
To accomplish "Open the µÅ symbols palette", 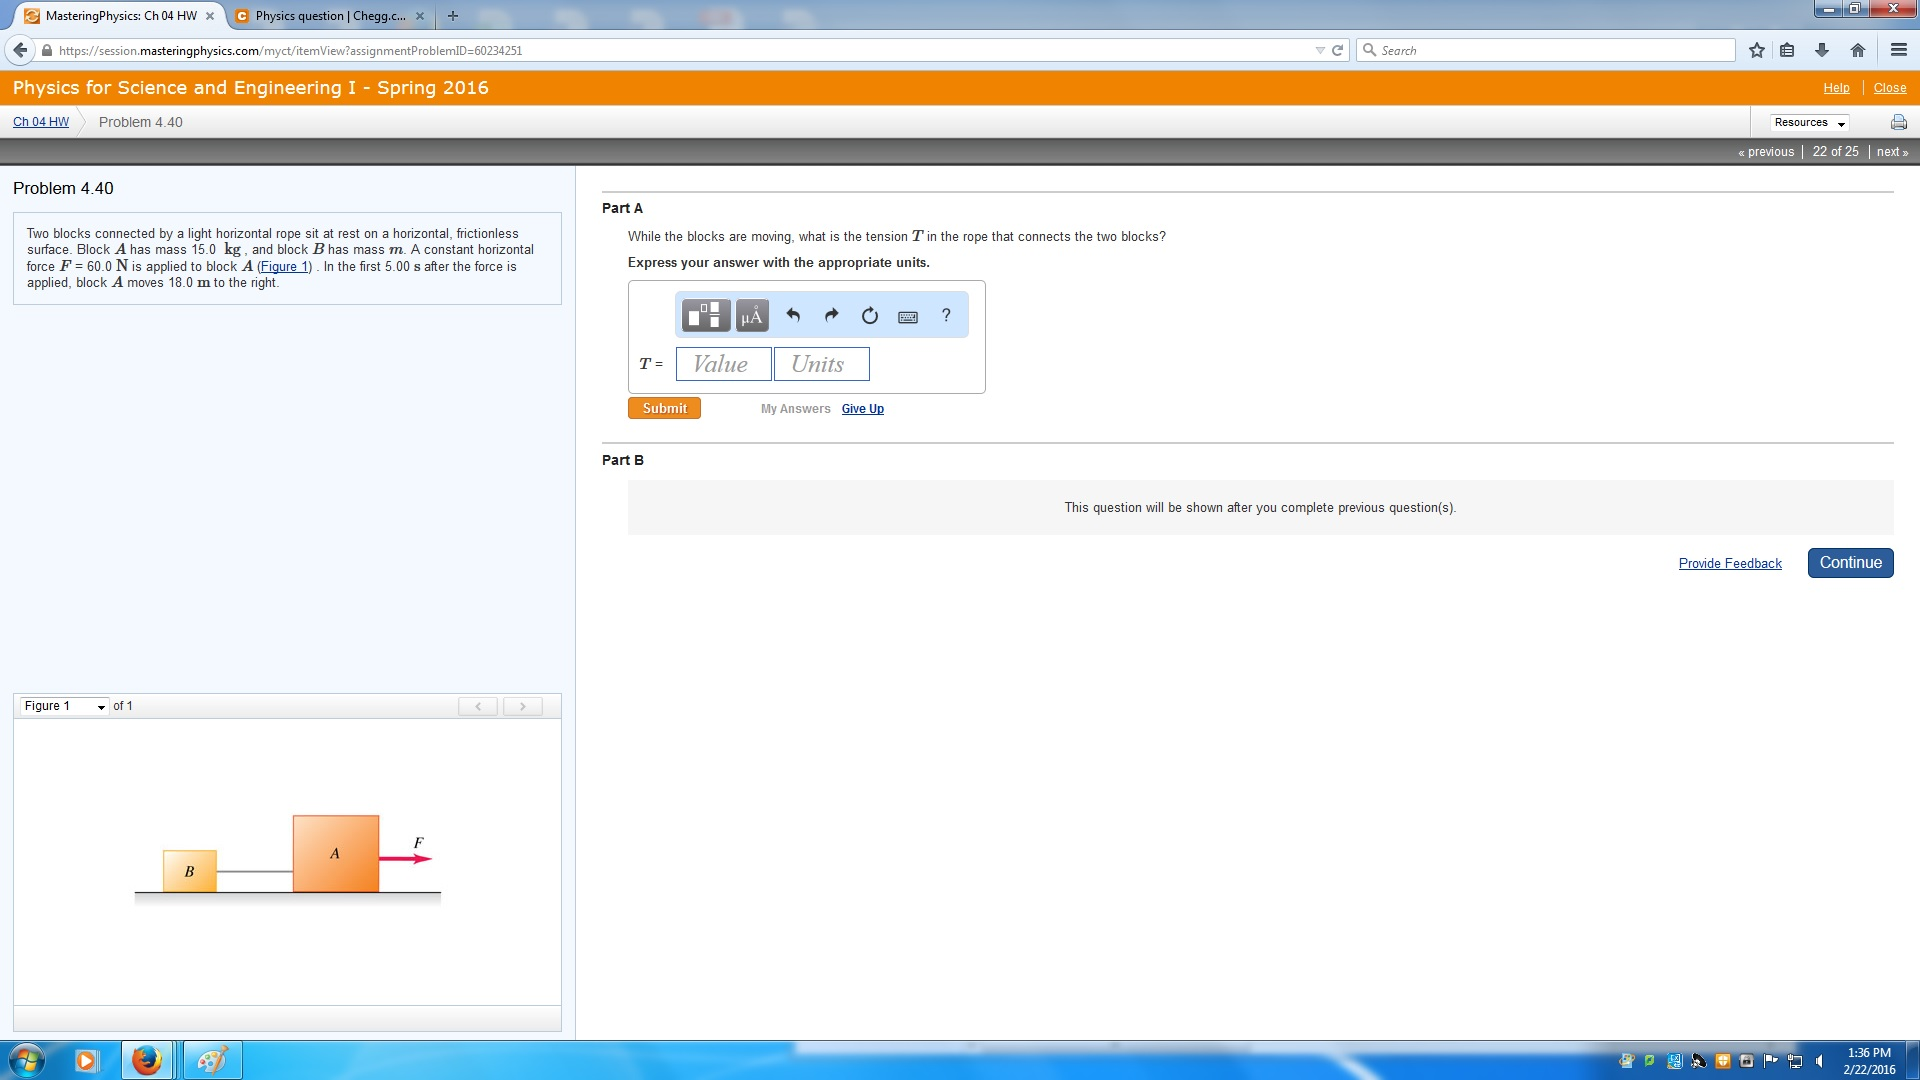I will (752, 316).
